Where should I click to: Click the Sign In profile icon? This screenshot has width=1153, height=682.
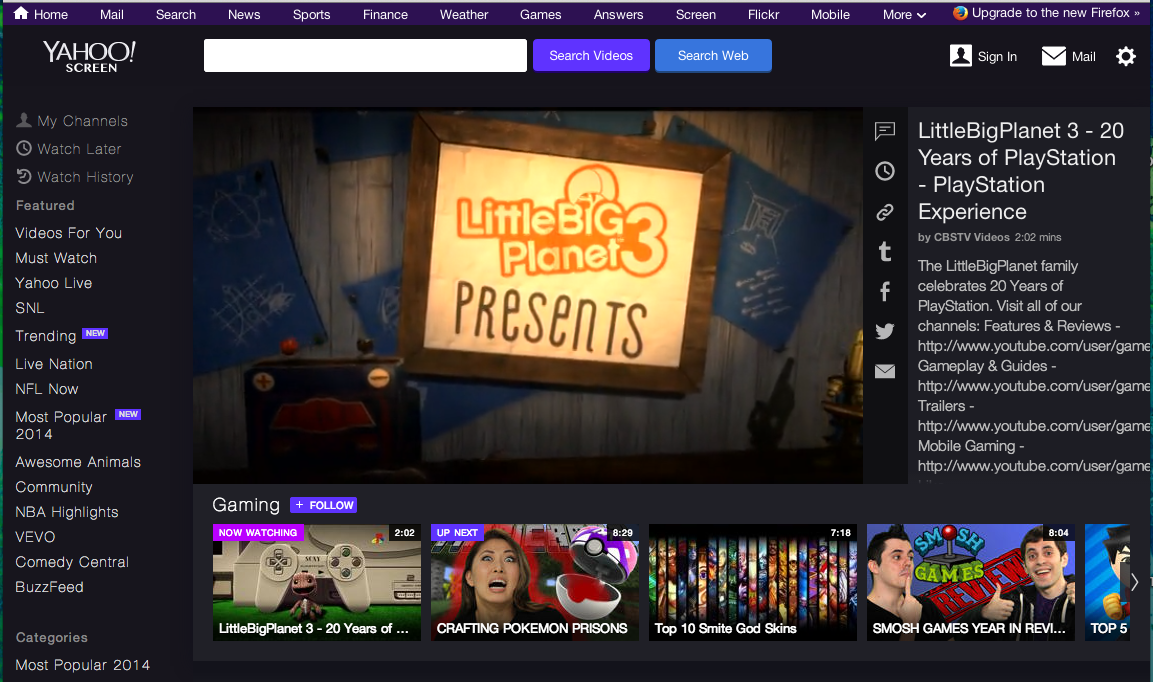coord(960,56)
